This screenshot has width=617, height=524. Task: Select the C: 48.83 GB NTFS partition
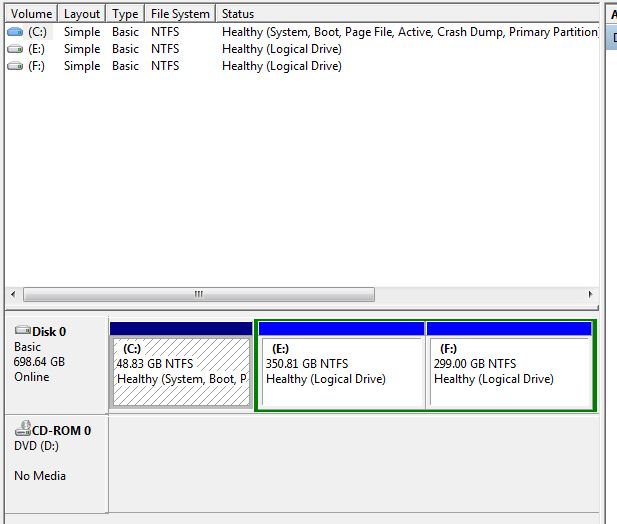point(180,370)
